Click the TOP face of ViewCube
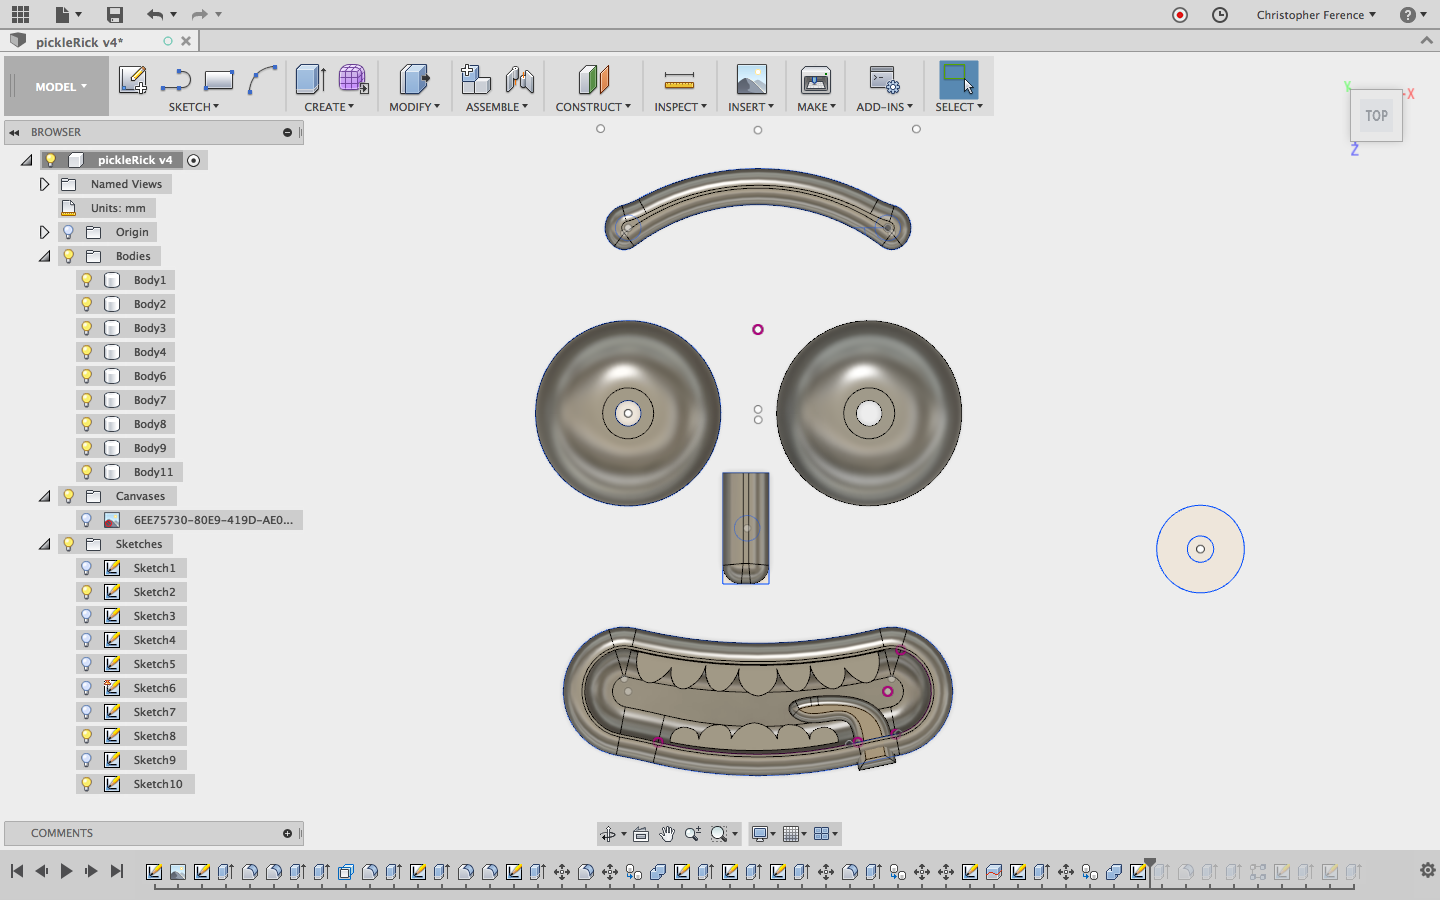The height and width of the screenshot is (900, 1440). coord(1376,116)
